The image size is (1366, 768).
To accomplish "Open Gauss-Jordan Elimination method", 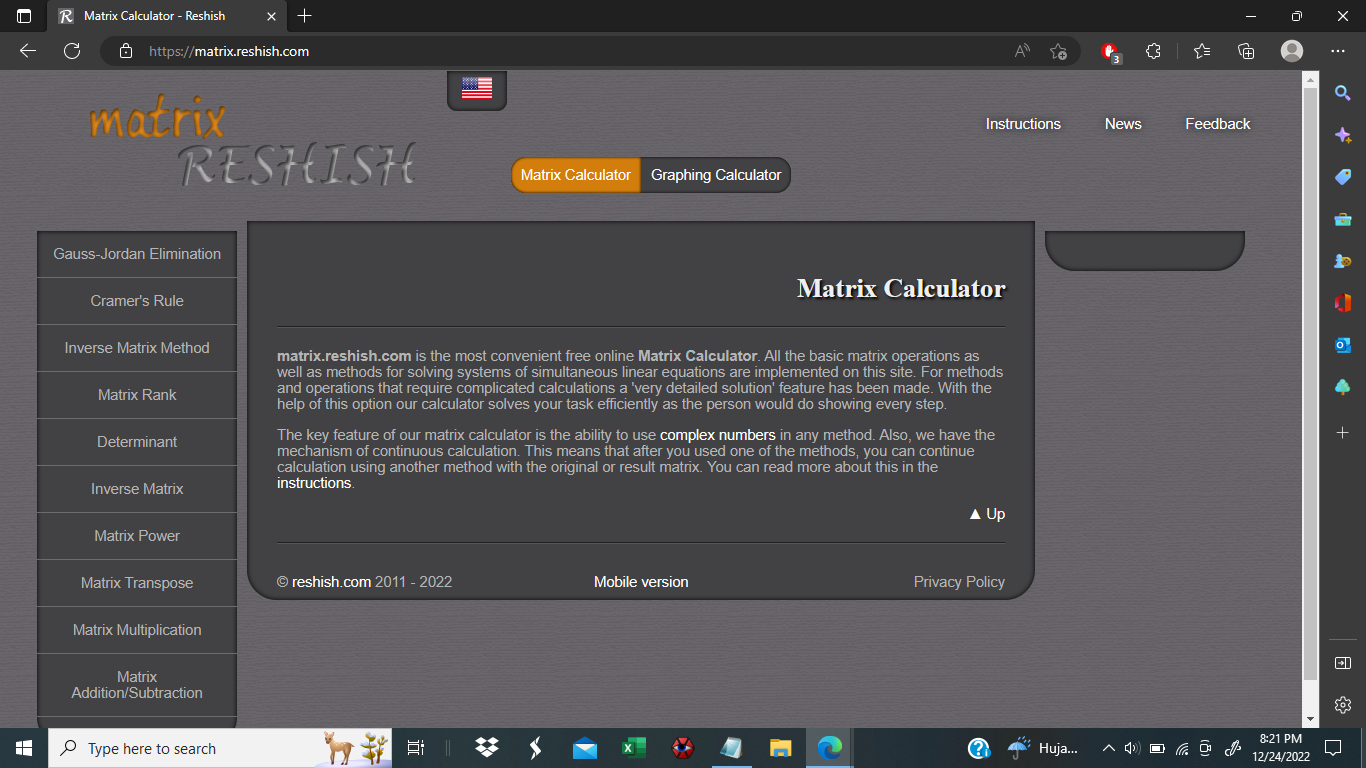I will 137,254.
